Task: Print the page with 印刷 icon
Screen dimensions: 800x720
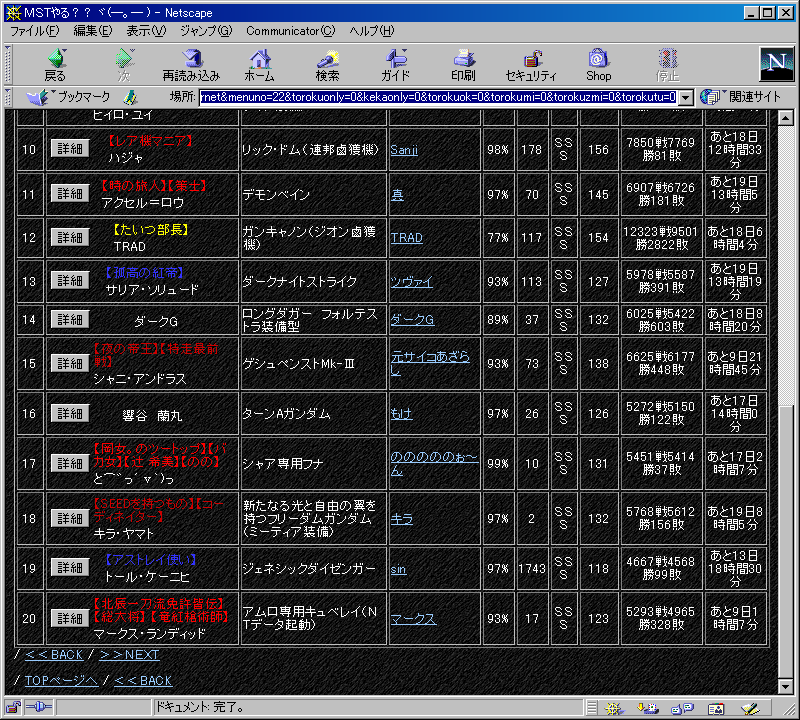Action: pos(463,65)
